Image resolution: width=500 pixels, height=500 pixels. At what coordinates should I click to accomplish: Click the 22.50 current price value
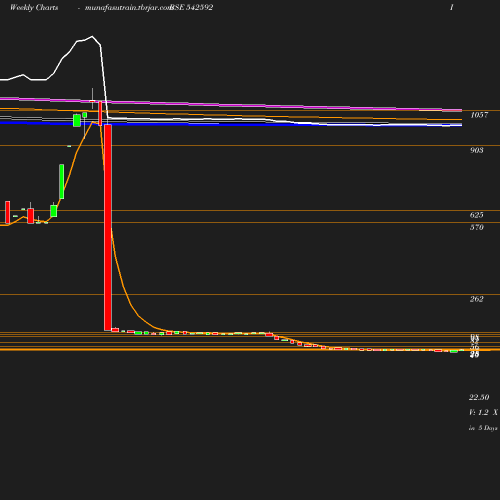[x=479, y=397]
